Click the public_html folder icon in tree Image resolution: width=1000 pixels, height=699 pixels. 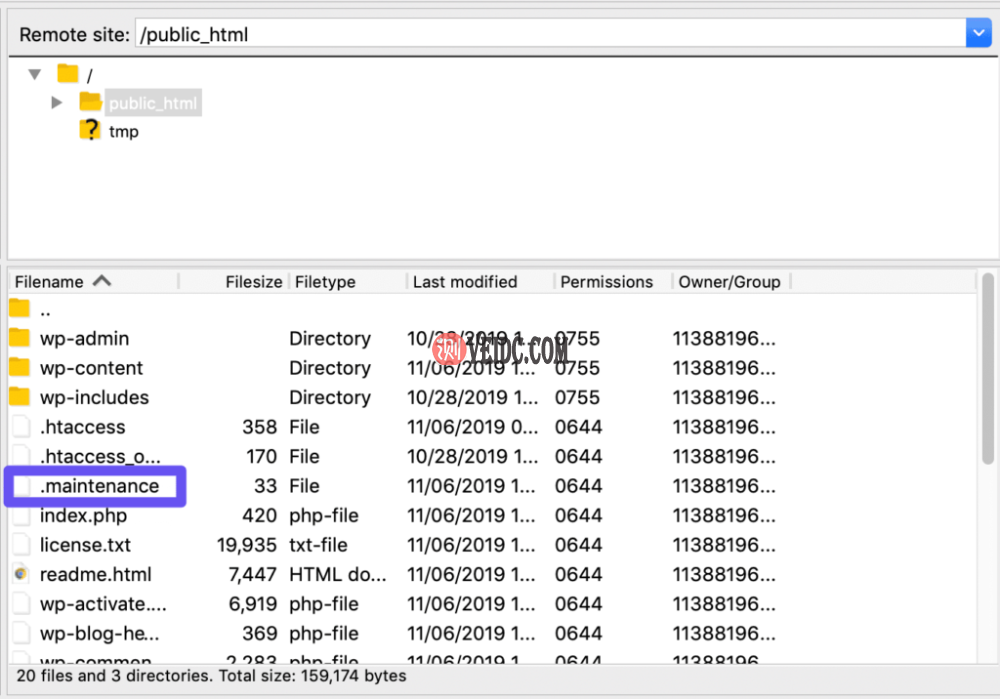tap(88, 102)
